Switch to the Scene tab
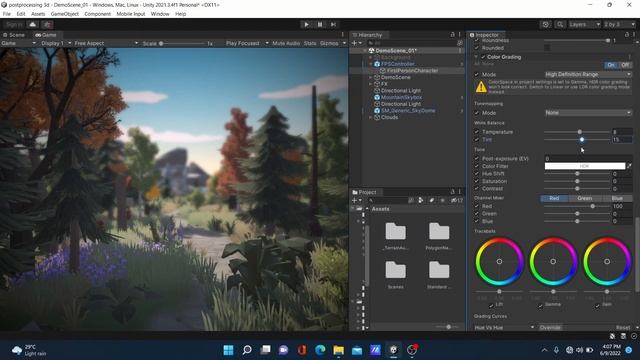 click(x=14, y=35)
